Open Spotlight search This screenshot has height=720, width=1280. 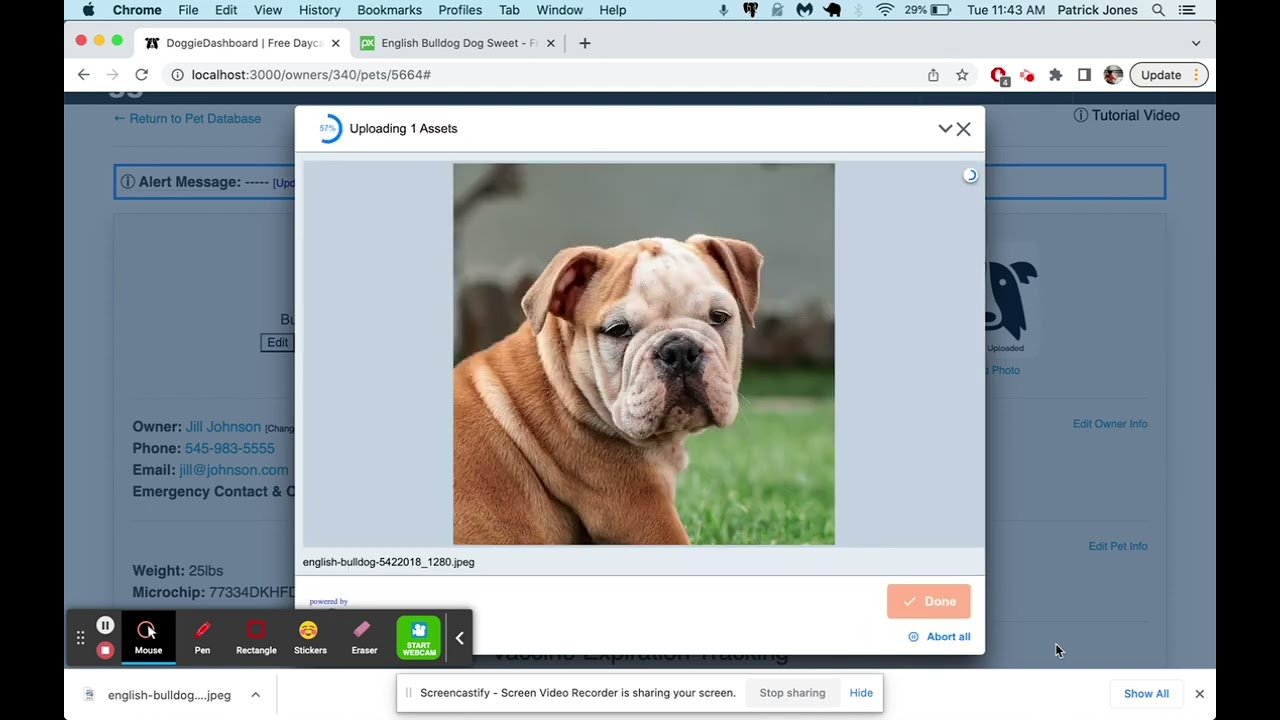tap(1158, 10)
